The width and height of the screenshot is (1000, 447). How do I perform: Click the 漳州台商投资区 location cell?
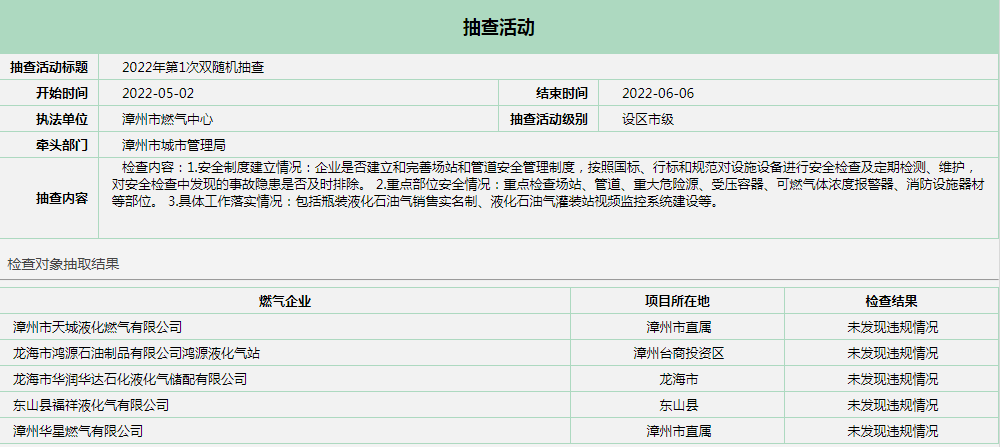[x=678, y=353]
